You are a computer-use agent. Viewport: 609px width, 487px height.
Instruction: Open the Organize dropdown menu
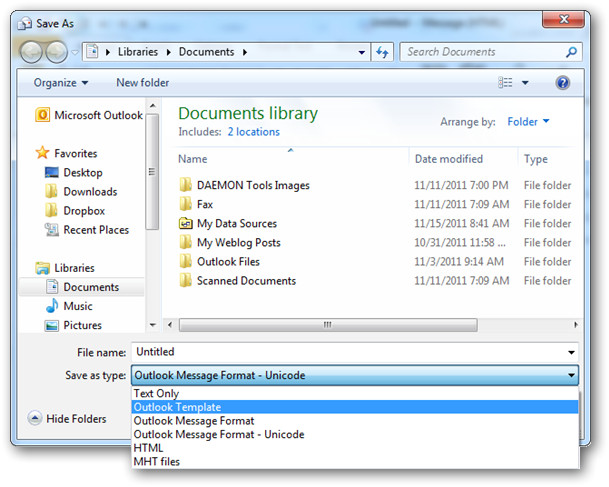click(60, 83)
